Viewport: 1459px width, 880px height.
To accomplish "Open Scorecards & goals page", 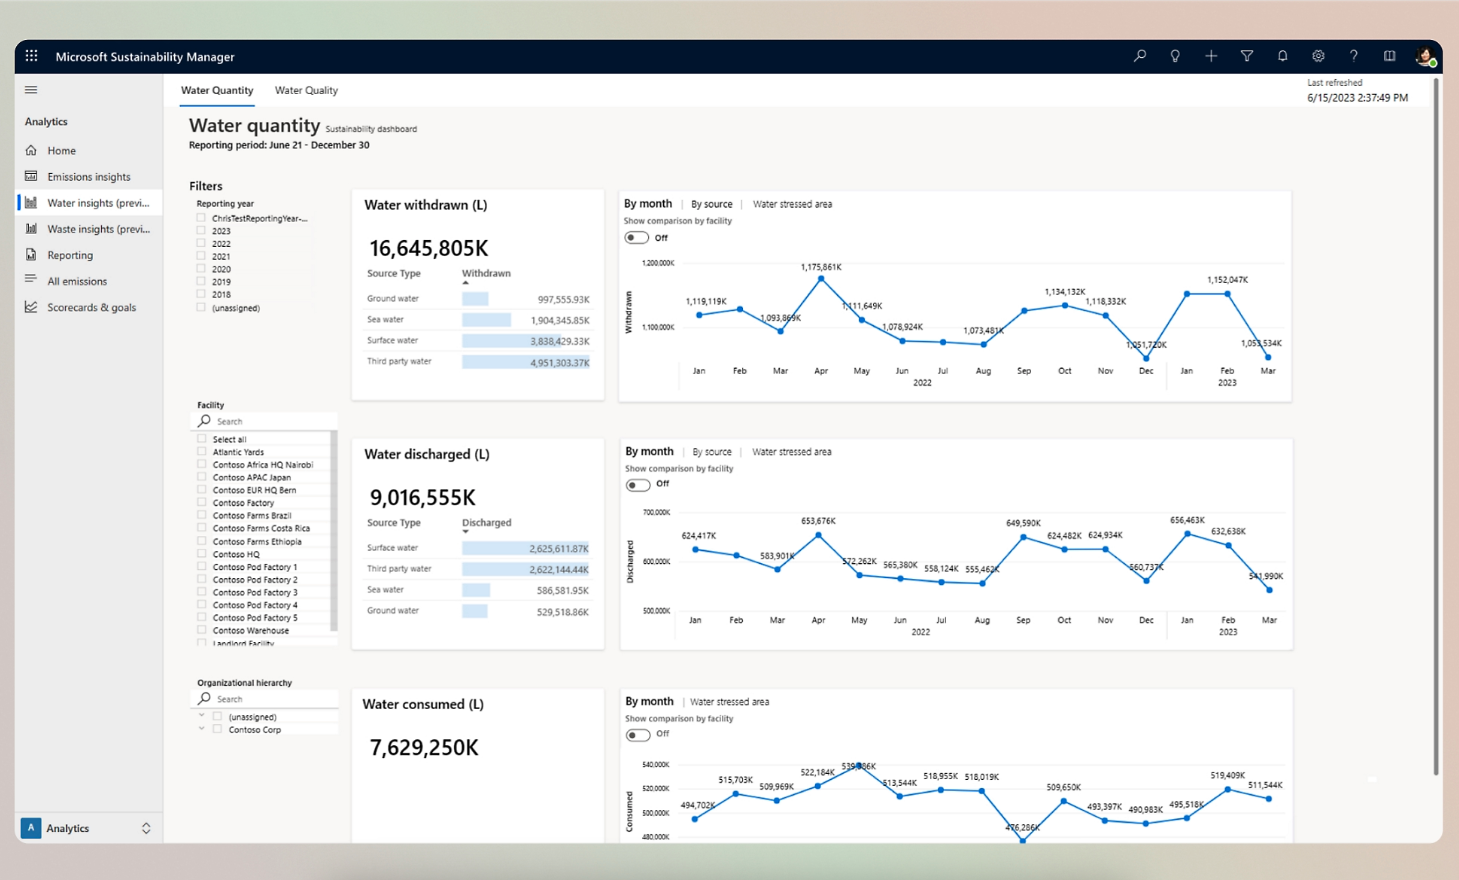I will click(x=92, y=307).
